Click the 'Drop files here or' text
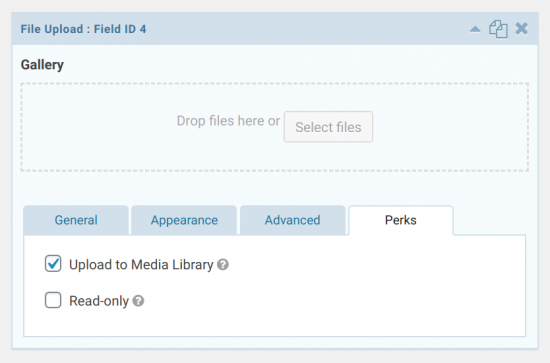The height and width of the screenshot is (363, 550). [x=228, y=121]
